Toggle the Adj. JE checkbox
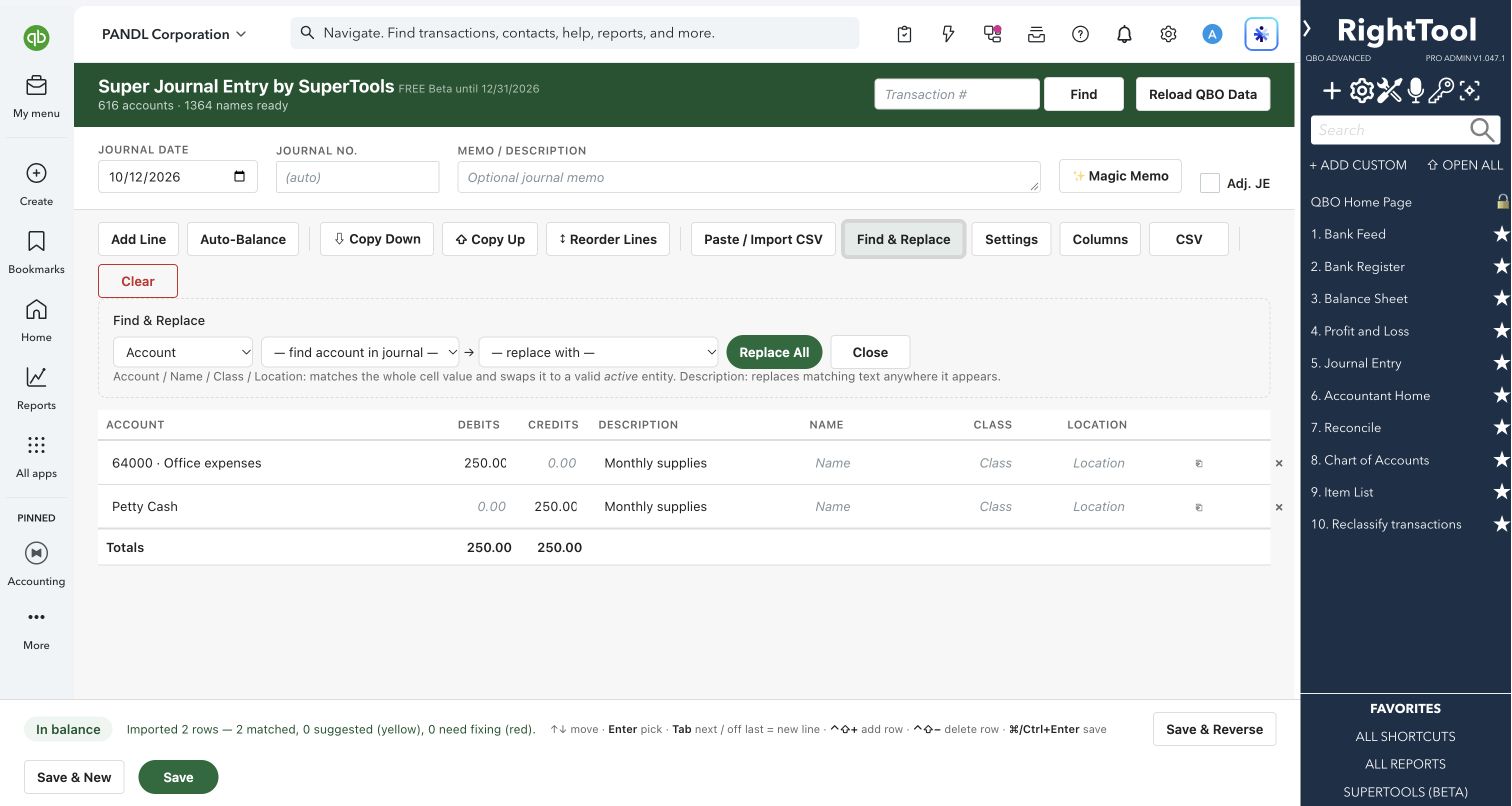This screenshot has width=1512, height=806. 1210,183
